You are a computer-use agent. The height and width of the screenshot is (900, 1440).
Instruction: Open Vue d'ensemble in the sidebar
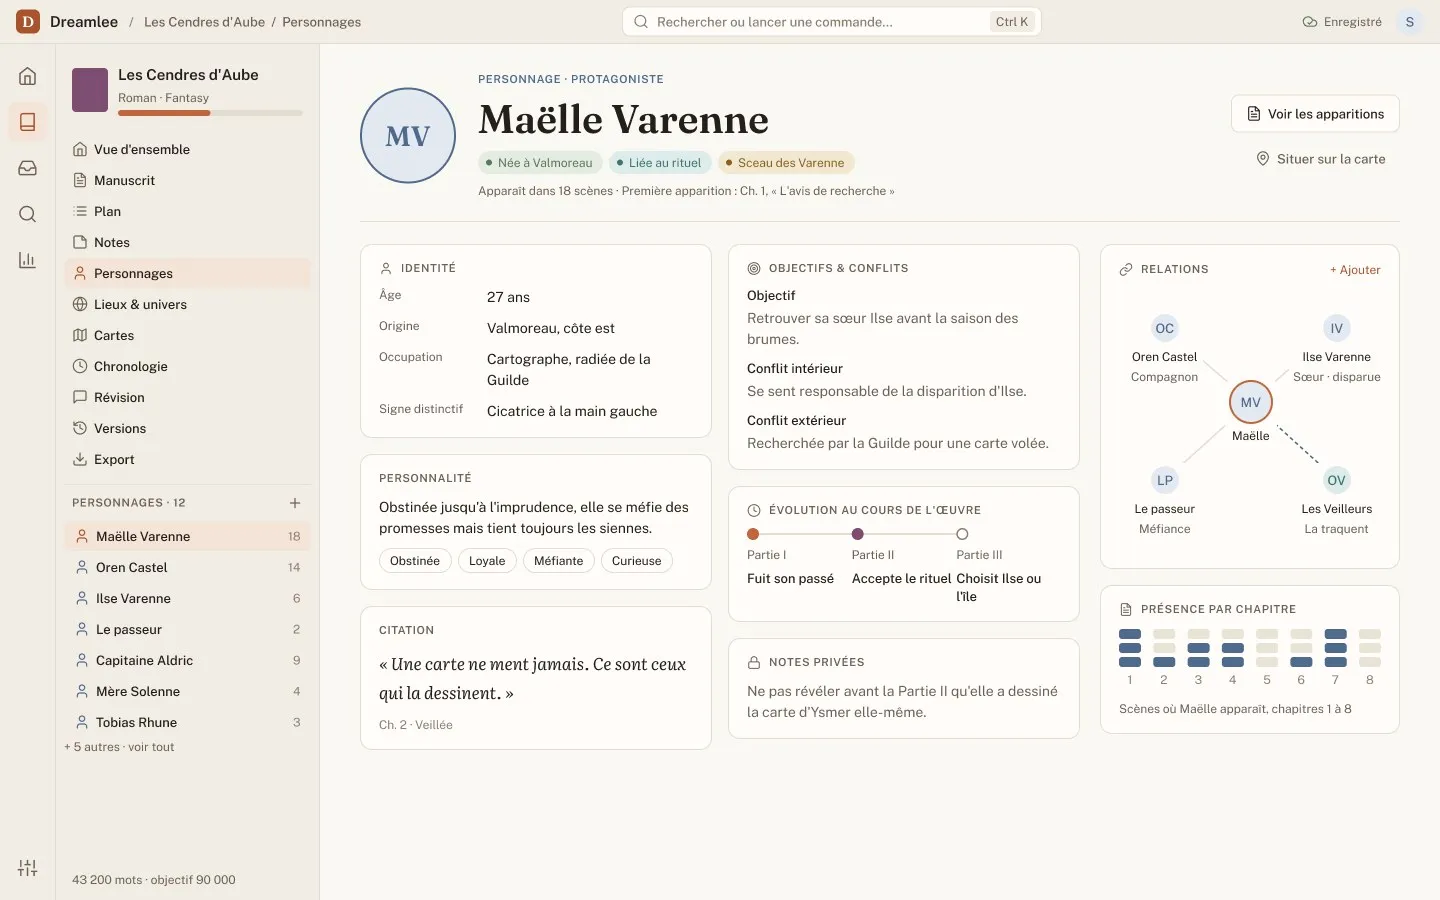(188, 149)
